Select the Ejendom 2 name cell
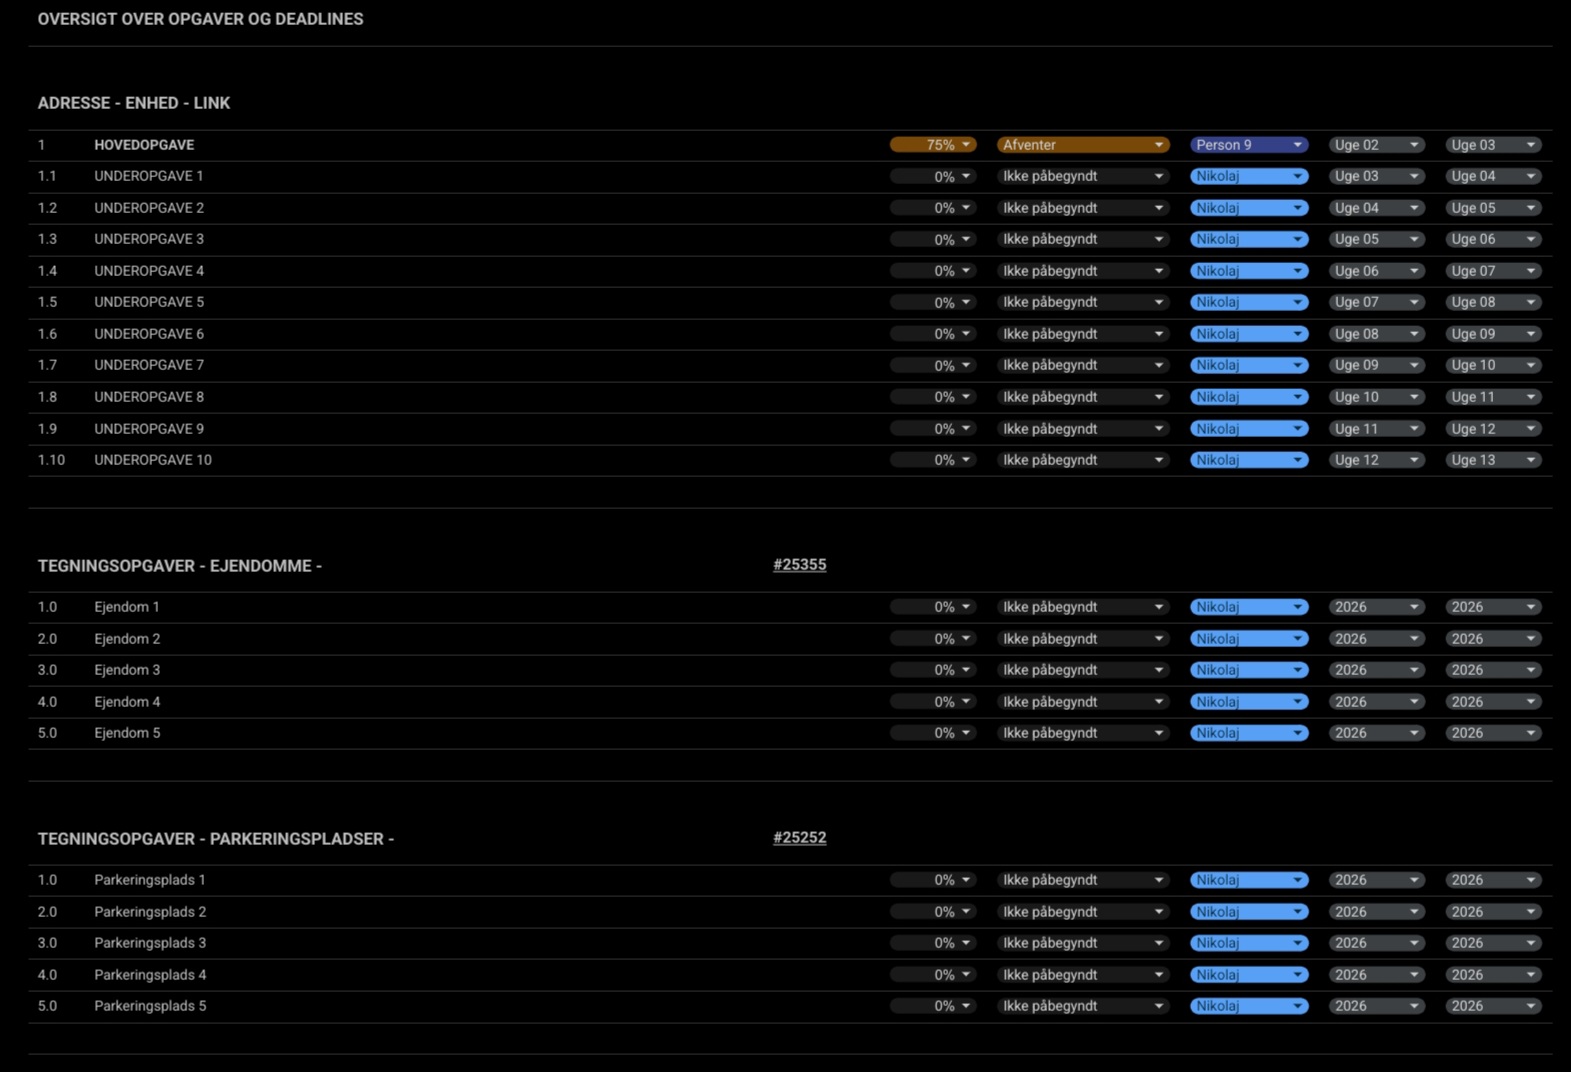The image size is (1571, 1072). coord(127,639)
